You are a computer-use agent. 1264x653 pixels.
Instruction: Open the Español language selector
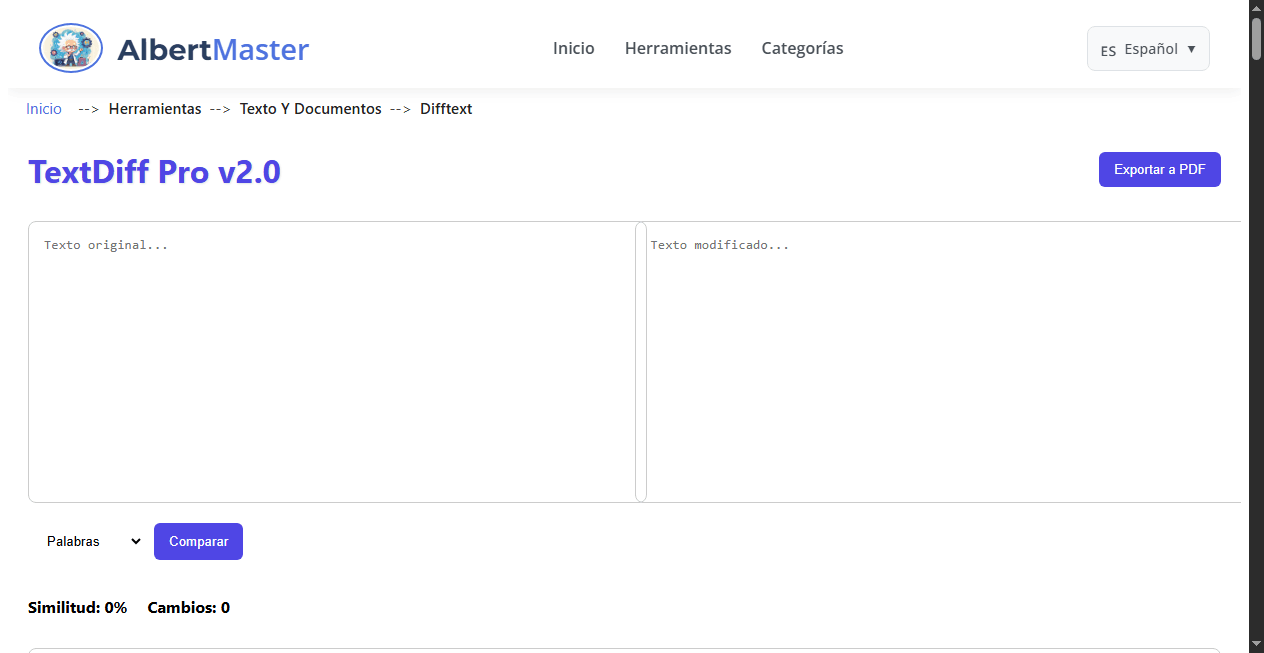tap(1148, 48)
